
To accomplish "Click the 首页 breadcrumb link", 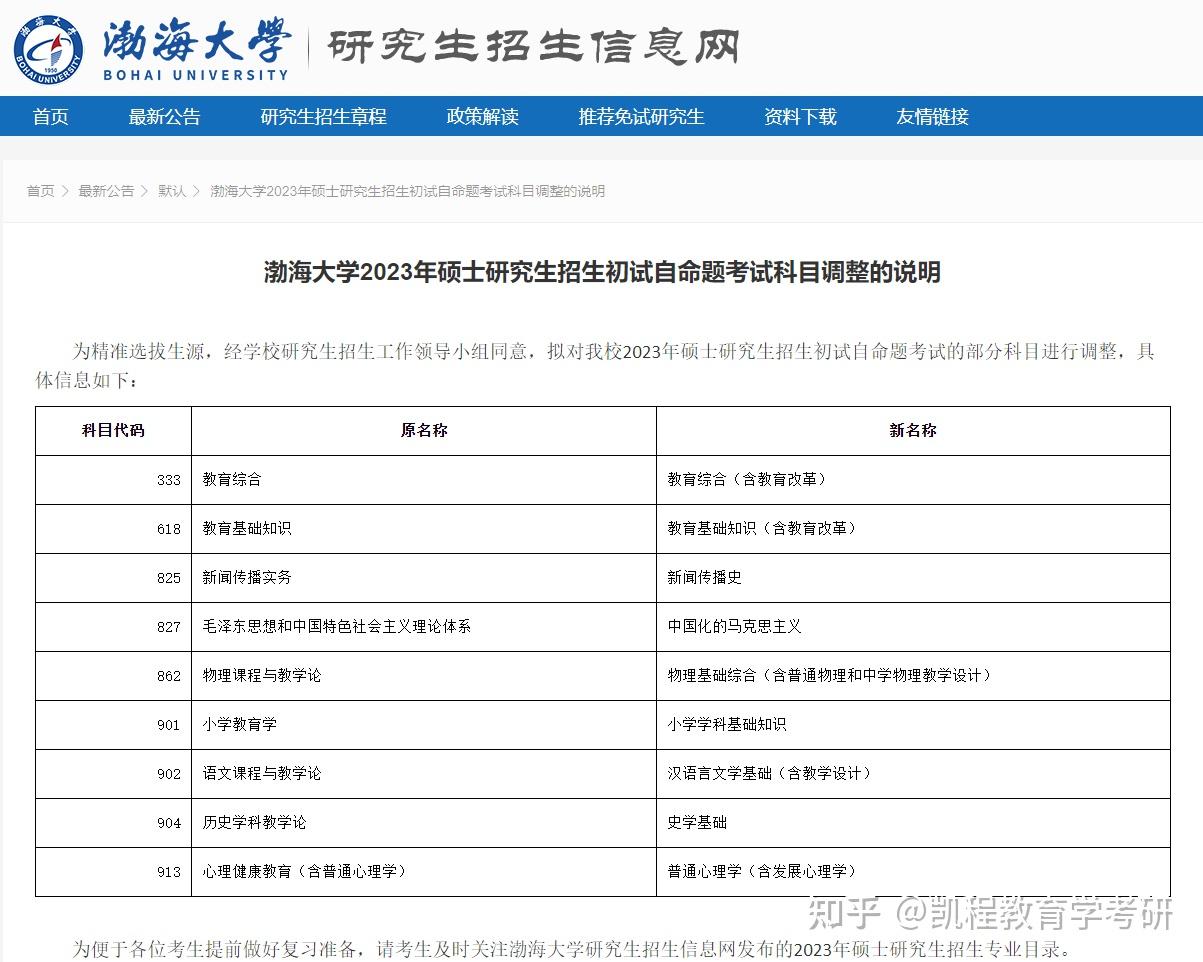I will point(40,191).
